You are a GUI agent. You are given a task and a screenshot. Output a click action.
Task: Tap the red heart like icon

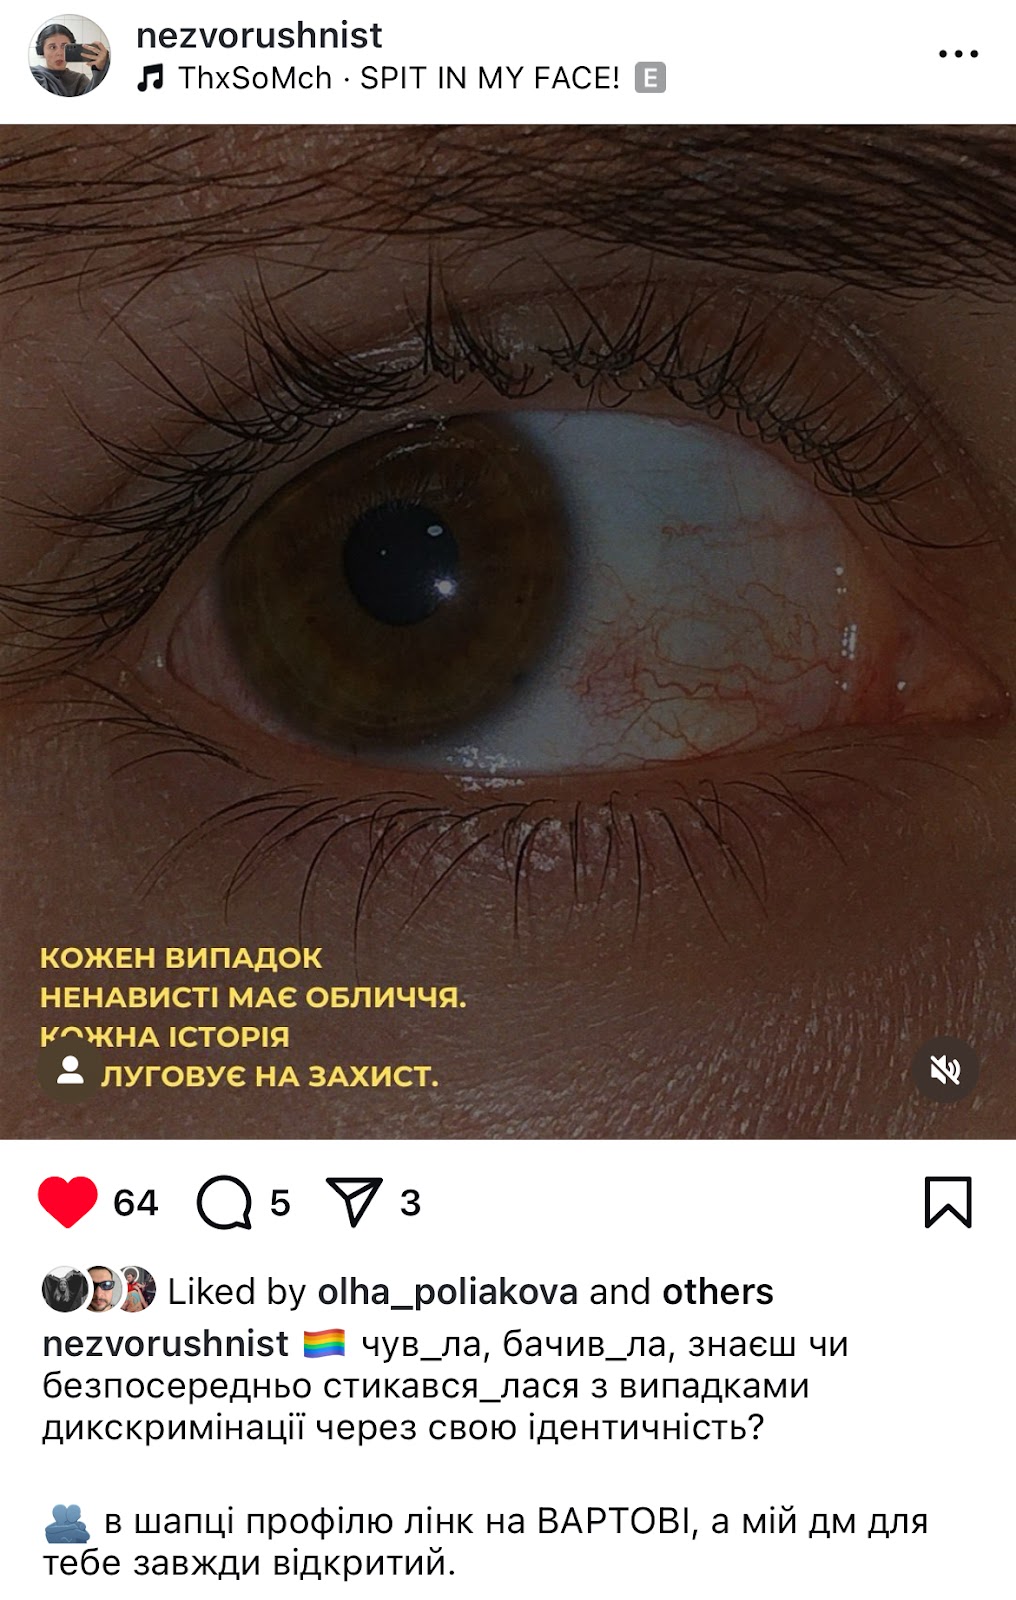tap(67, 1202)
